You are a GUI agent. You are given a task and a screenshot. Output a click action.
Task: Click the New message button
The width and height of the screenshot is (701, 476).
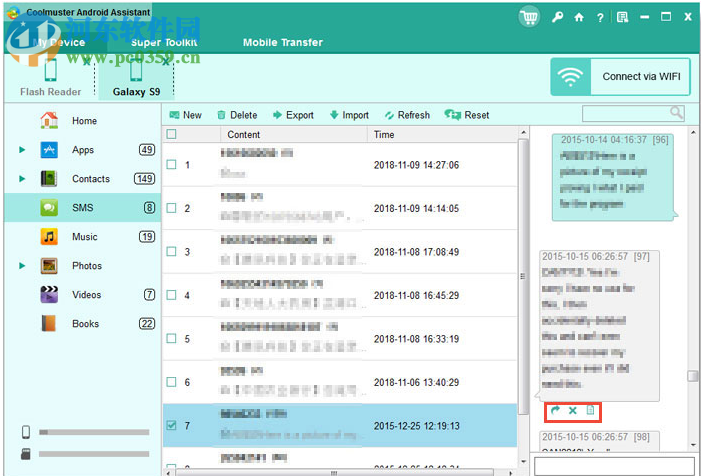coord(186,115)
